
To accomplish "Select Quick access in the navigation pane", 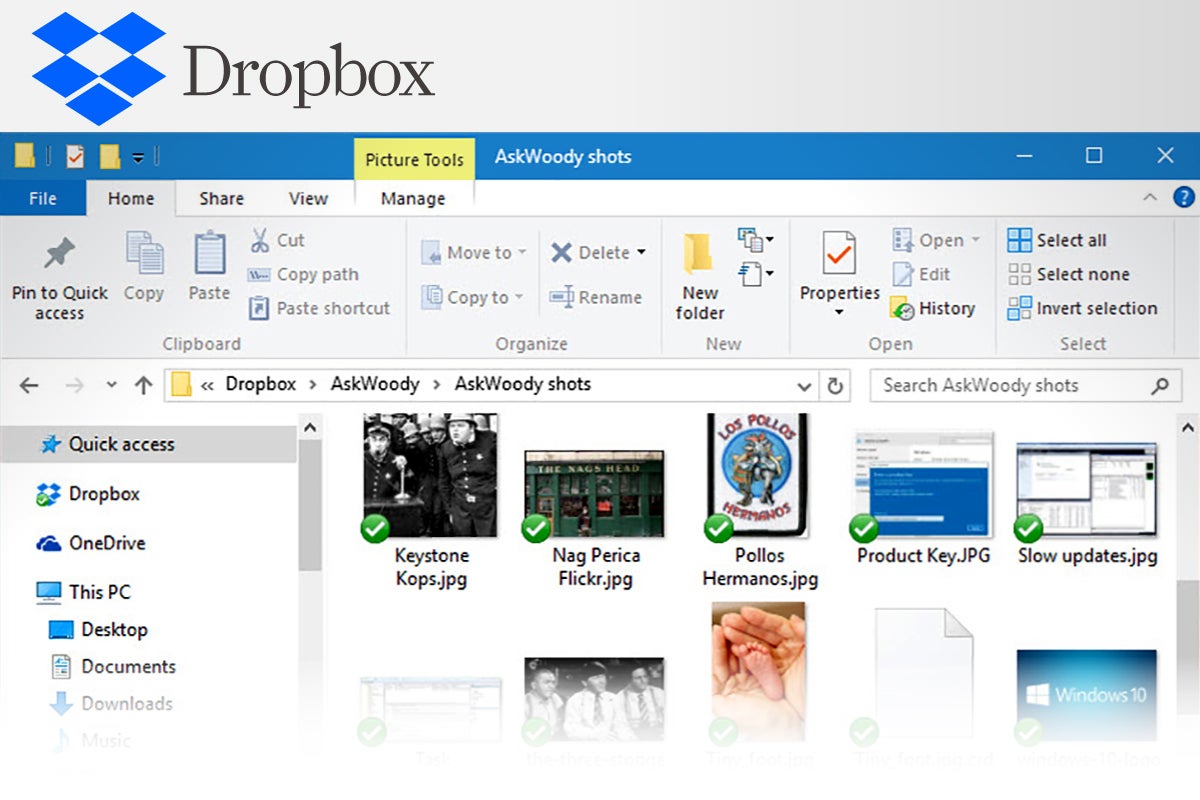I will pos(148,444).
